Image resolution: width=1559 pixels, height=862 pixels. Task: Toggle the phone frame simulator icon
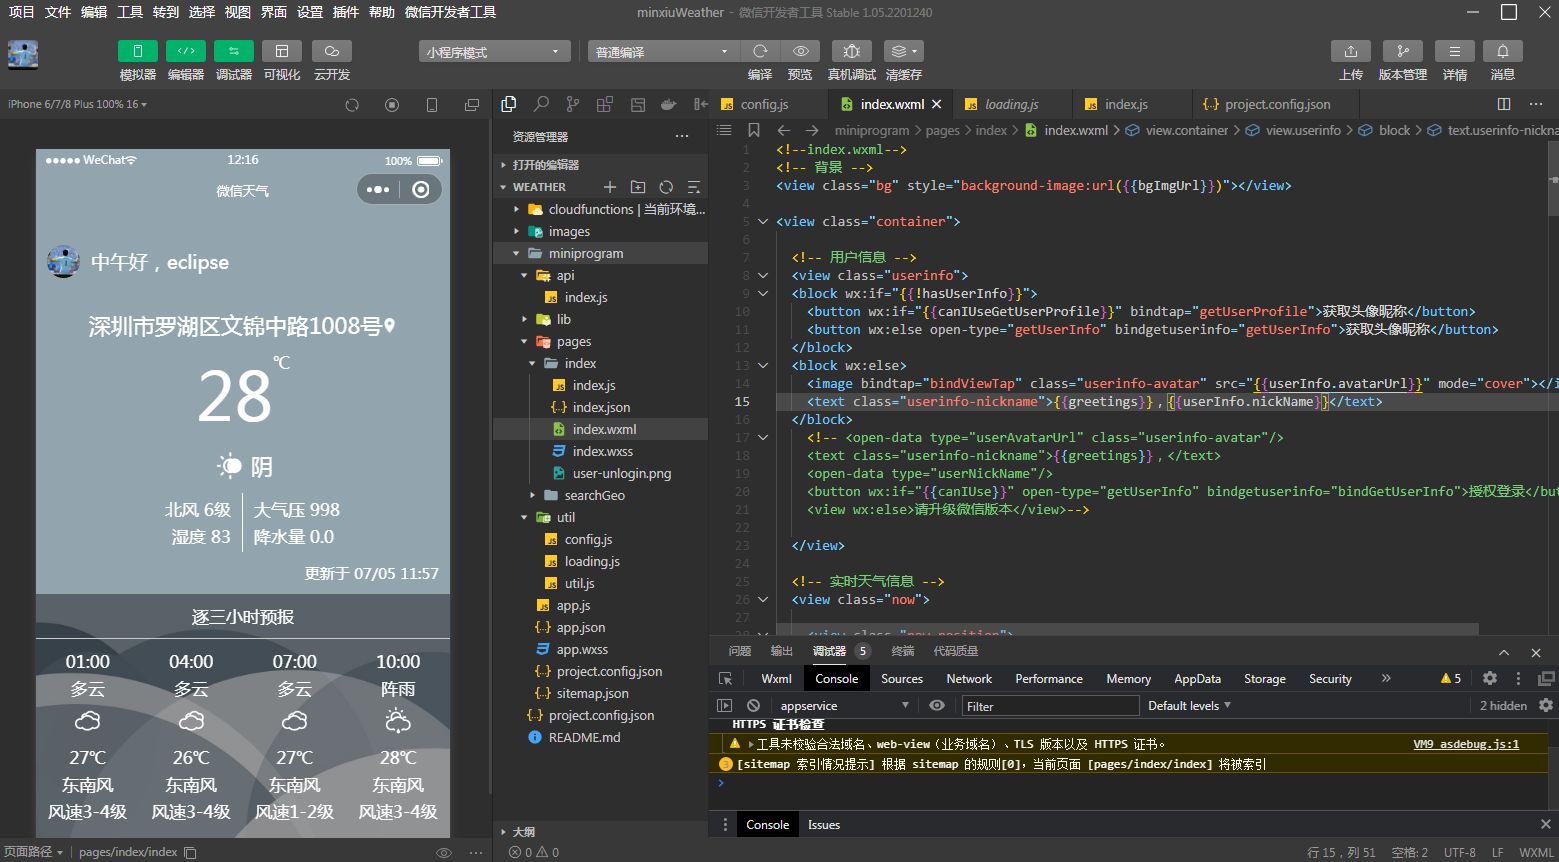432,105
